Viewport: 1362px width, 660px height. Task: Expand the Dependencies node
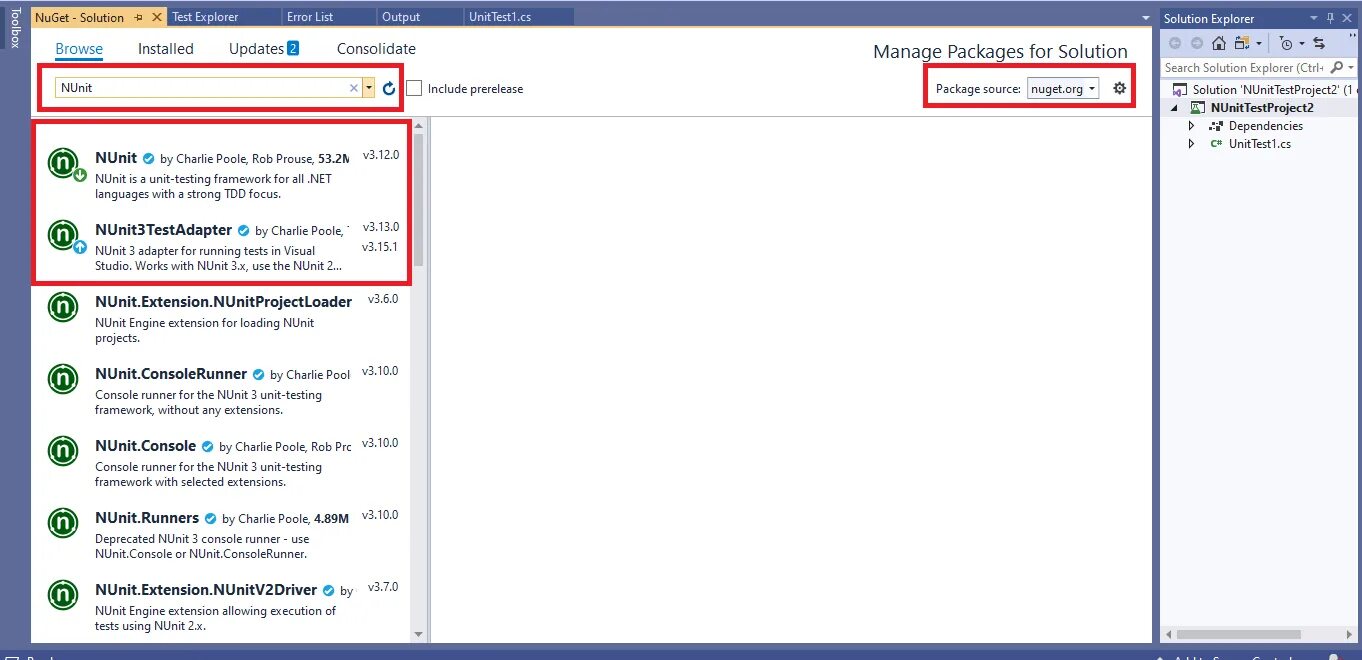[x=1191, y=126]
